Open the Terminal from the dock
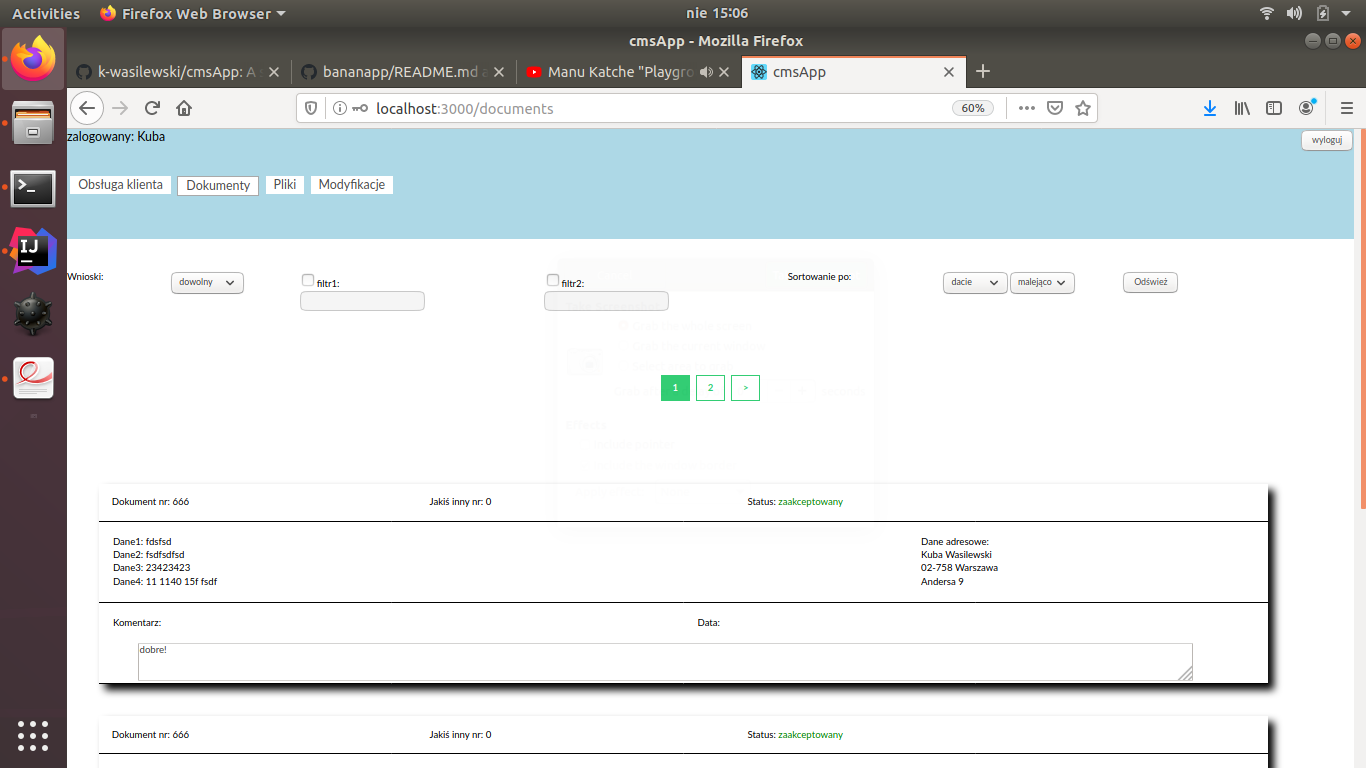The image size is (1366, 768). [x=33, y=187]
